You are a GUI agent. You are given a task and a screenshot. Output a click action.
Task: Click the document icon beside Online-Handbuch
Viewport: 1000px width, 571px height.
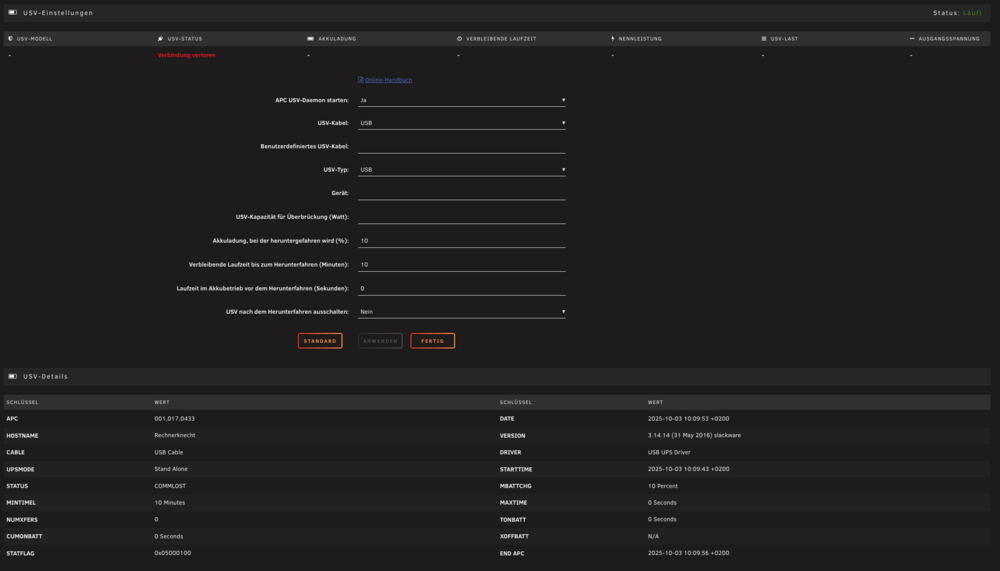click(360, 80)
